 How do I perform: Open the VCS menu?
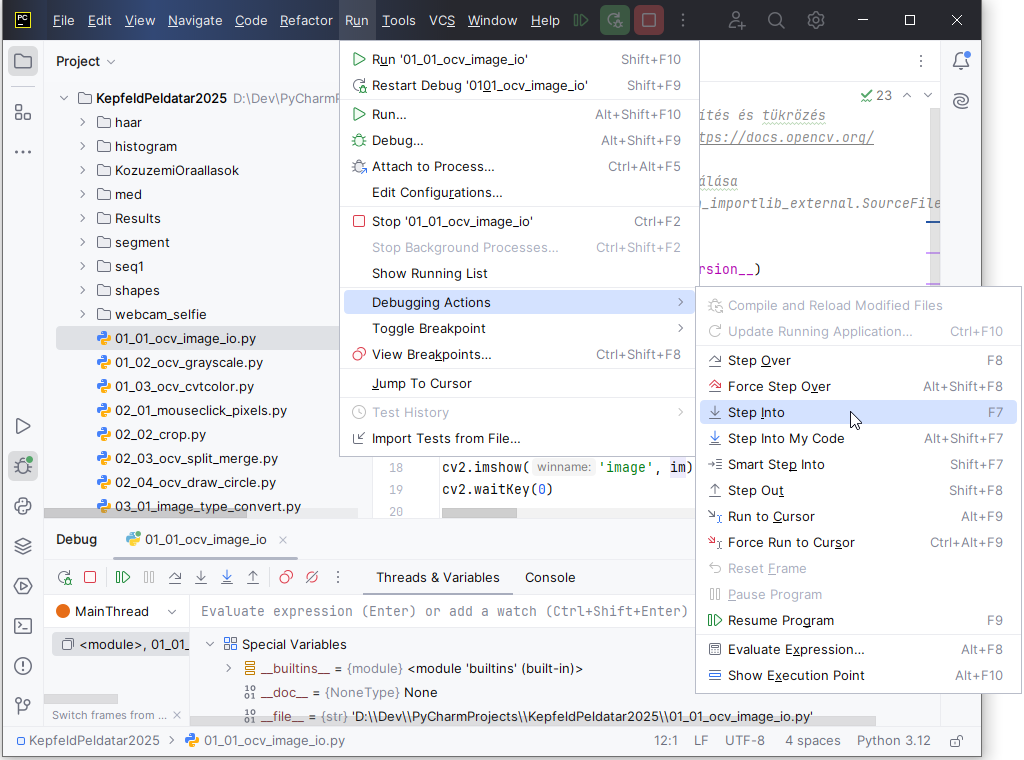pos(441,21)
